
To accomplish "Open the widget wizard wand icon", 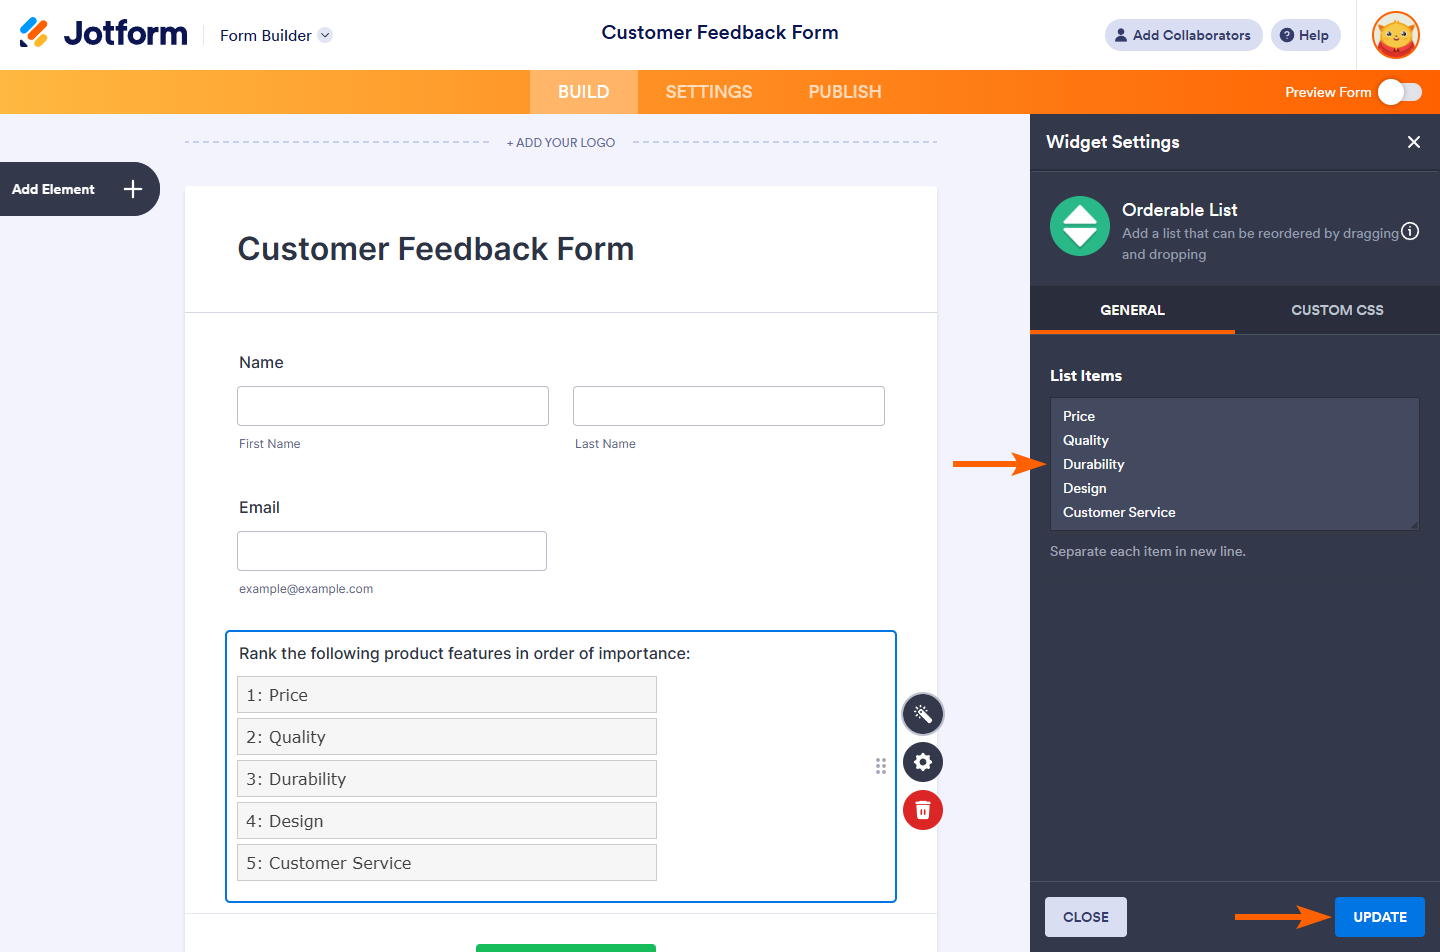I will coord(923,714).
